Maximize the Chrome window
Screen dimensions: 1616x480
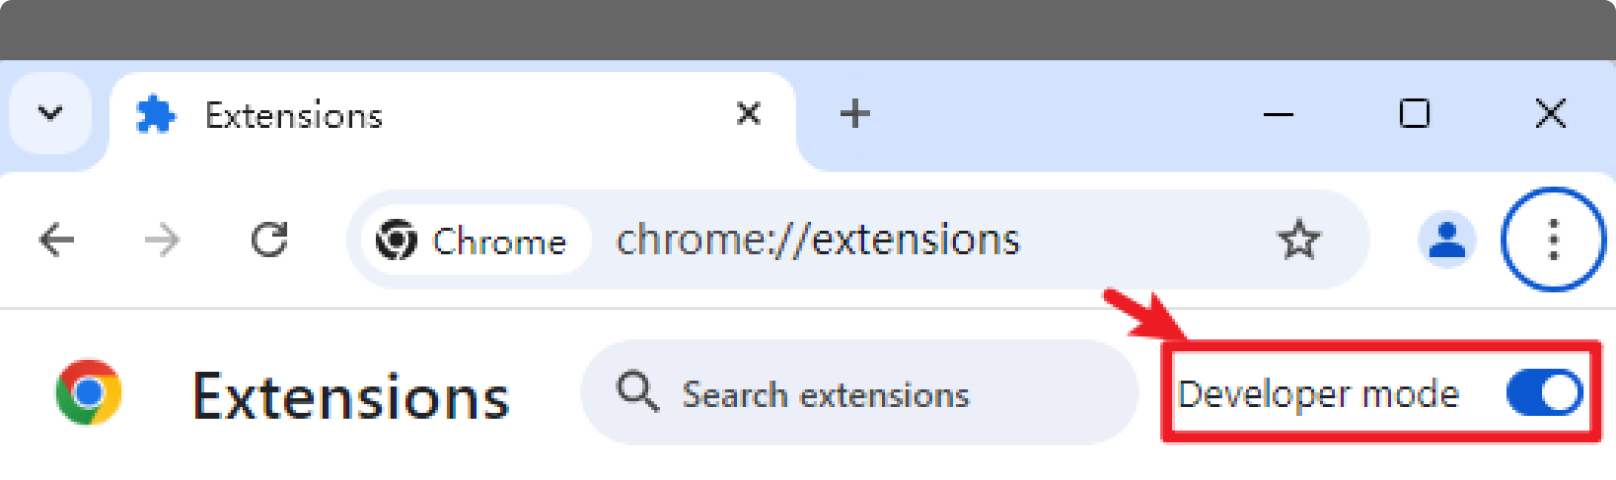pyautogui.click(x=1414, y=114)
